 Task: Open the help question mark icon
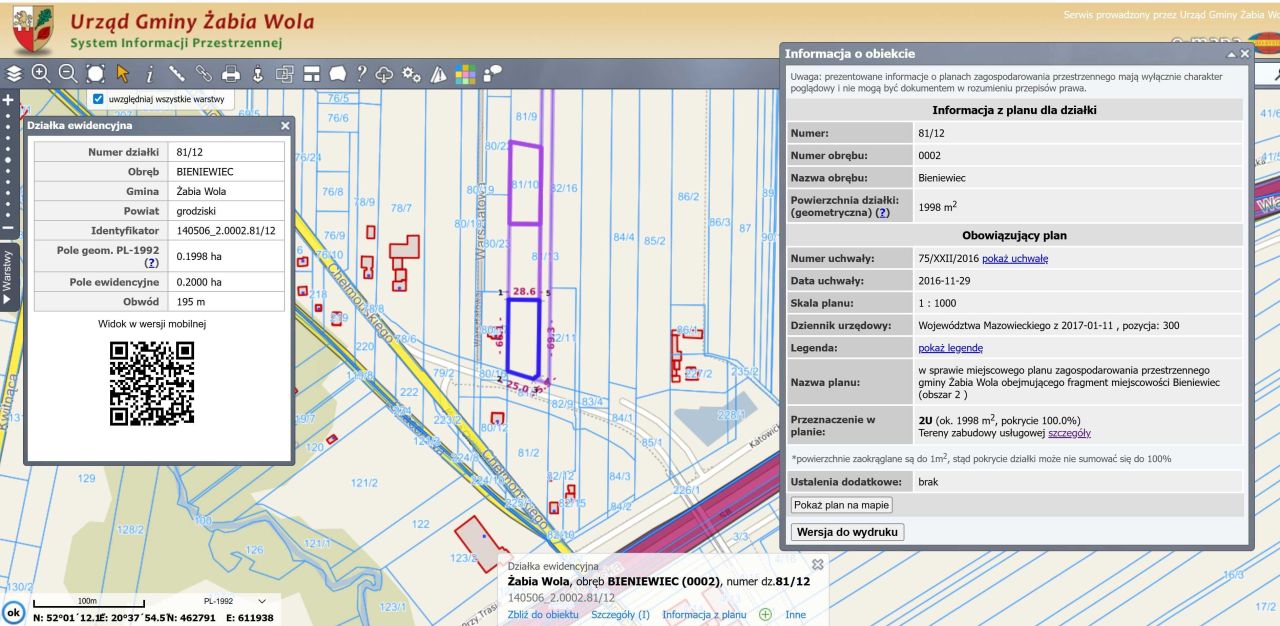361,73
